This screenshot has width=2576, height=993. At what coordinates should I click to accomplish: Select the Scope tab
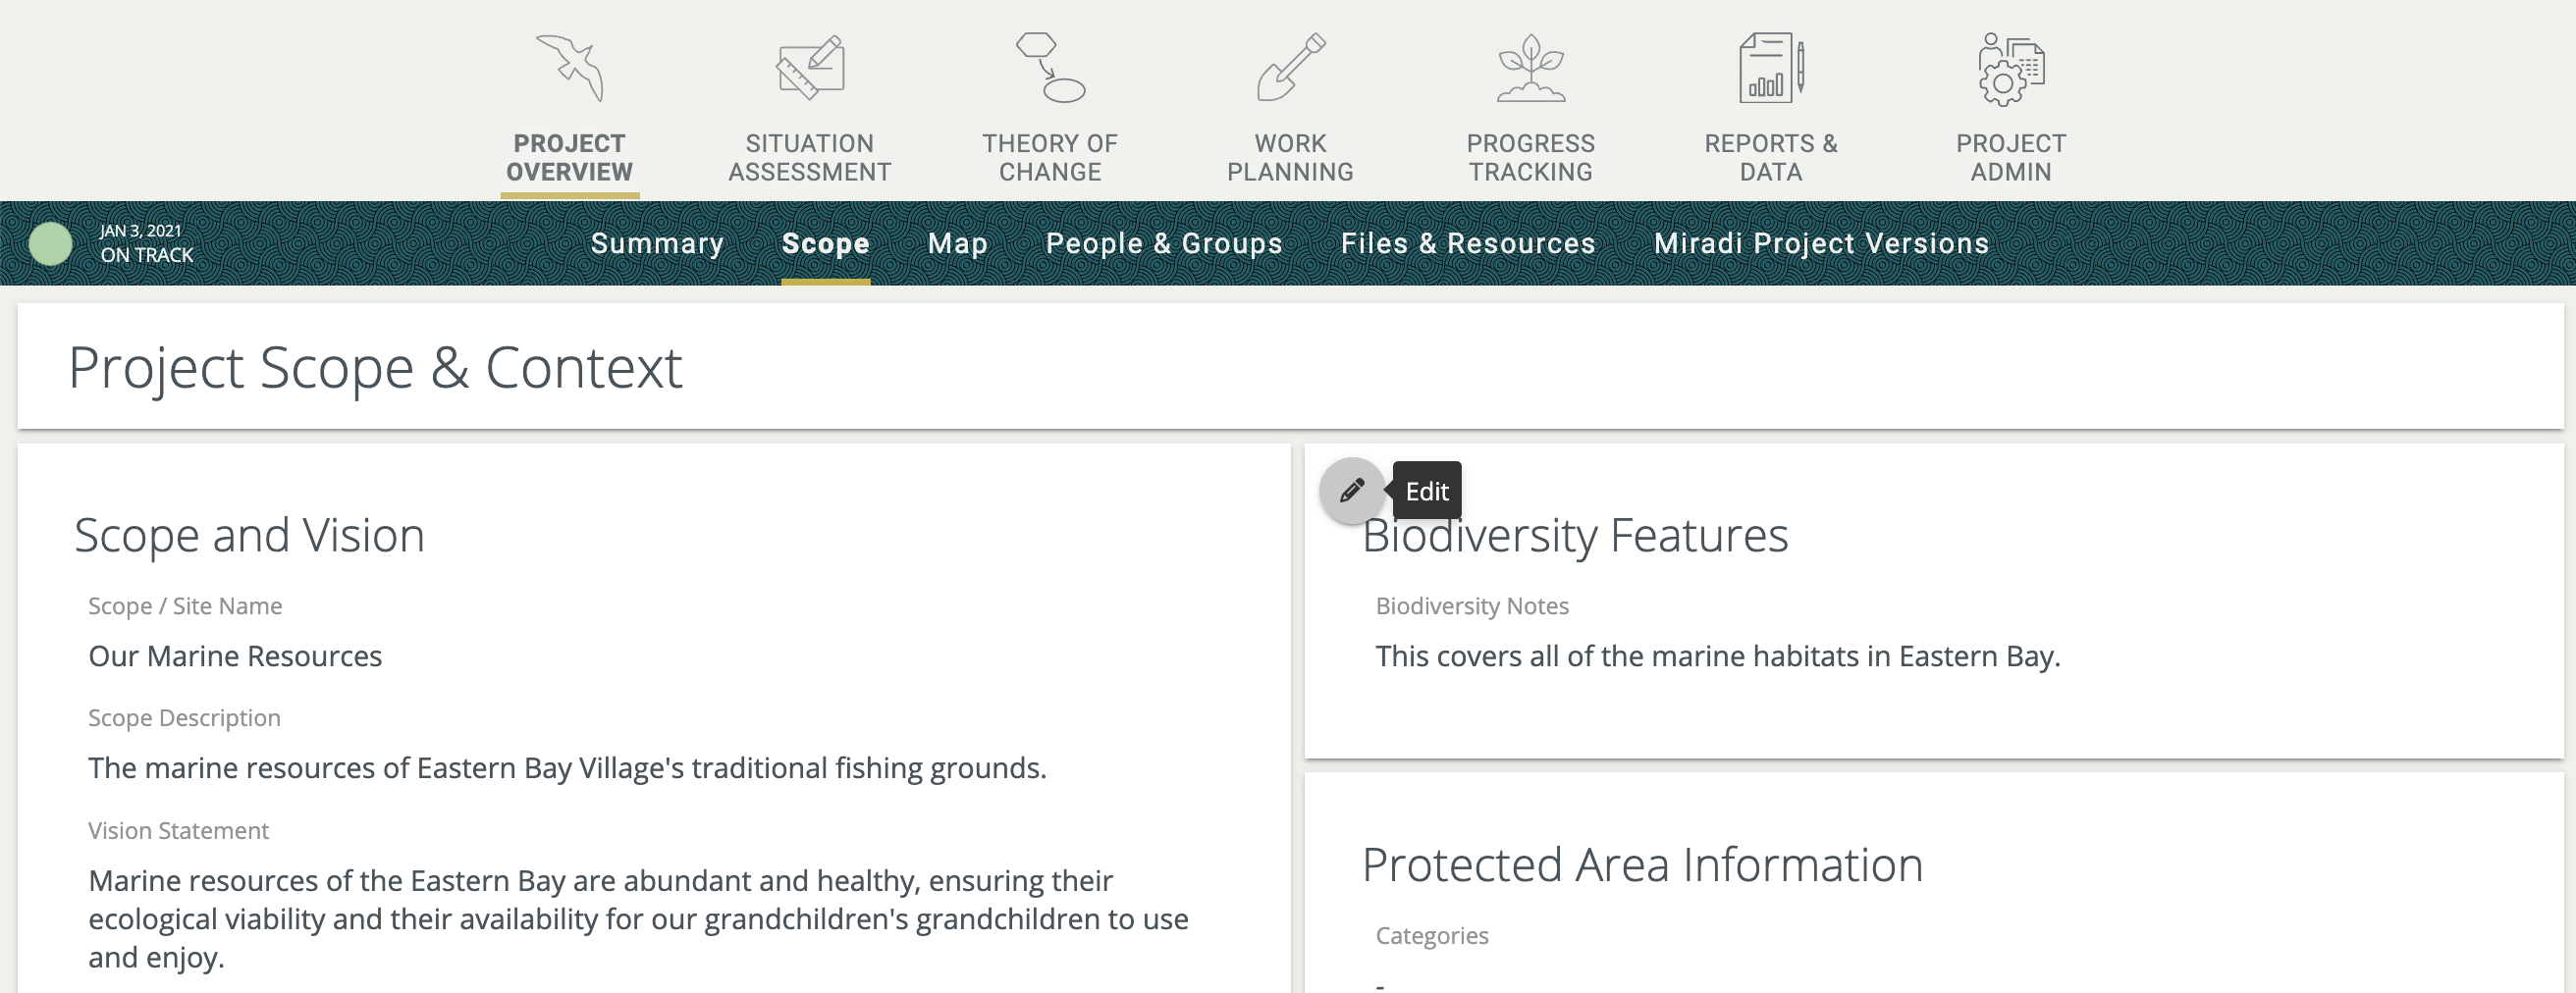coord(825,243)
